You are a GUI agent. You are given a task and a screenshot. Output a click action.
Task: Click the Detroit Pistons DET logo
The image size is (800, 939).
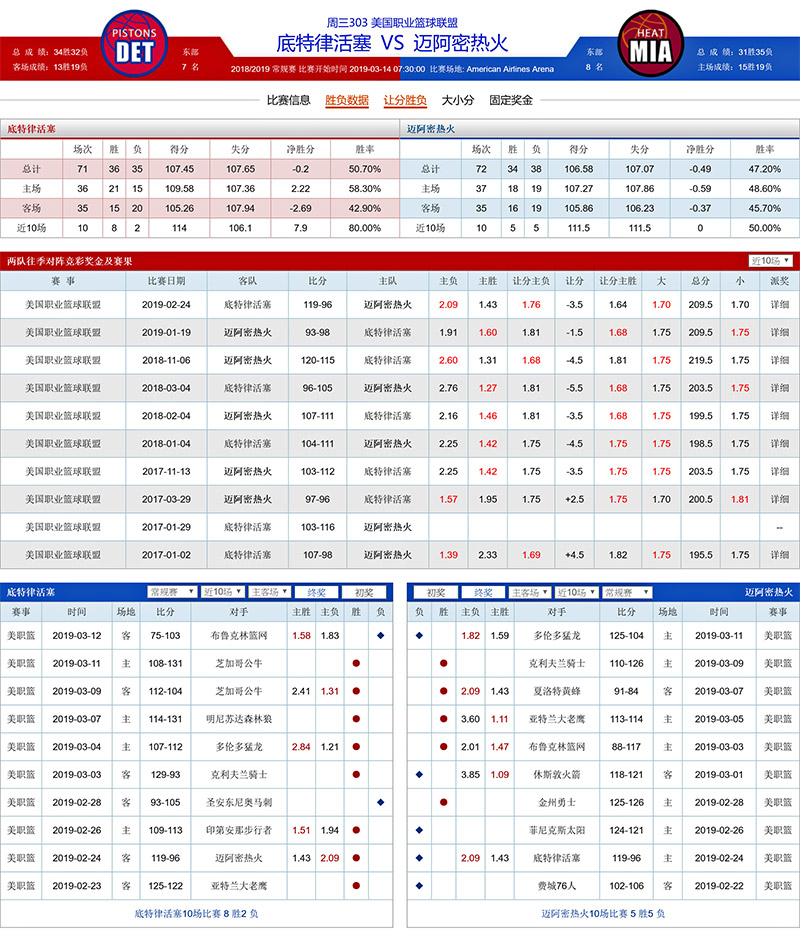[134, 44]
